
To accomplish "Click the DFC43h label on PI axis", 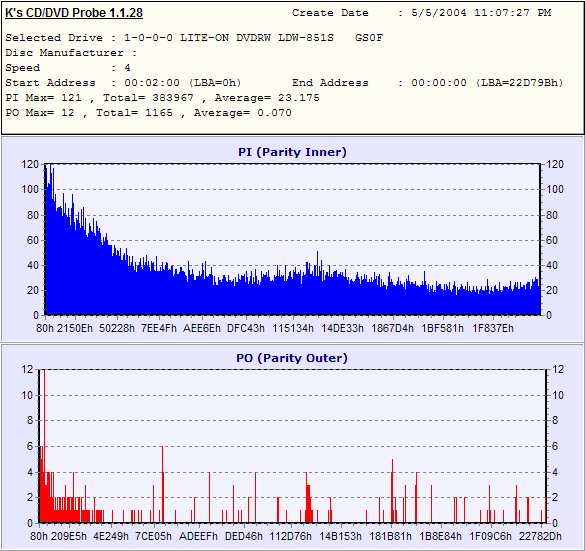I will [x=246, y=328].
